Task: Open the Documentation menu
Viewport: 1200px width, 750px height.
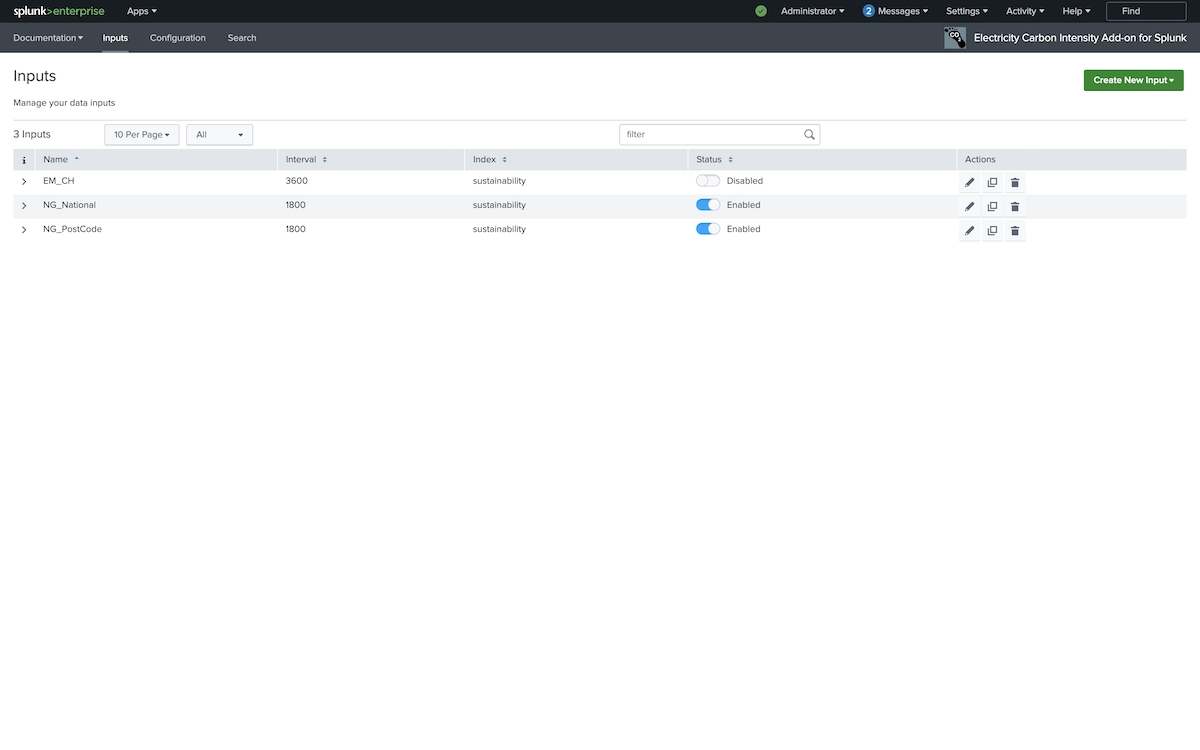Action: tap(48, 38)
